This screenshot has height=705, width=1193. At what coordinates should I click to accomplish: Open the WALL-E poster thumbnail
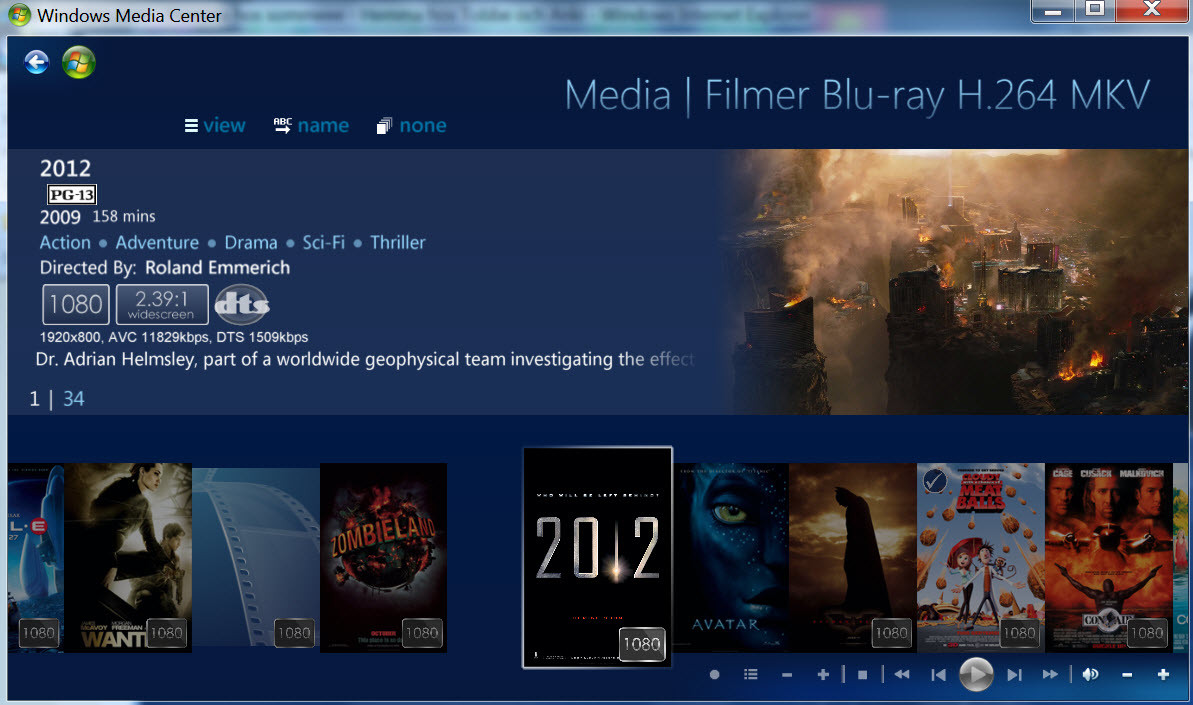[36, 557]
